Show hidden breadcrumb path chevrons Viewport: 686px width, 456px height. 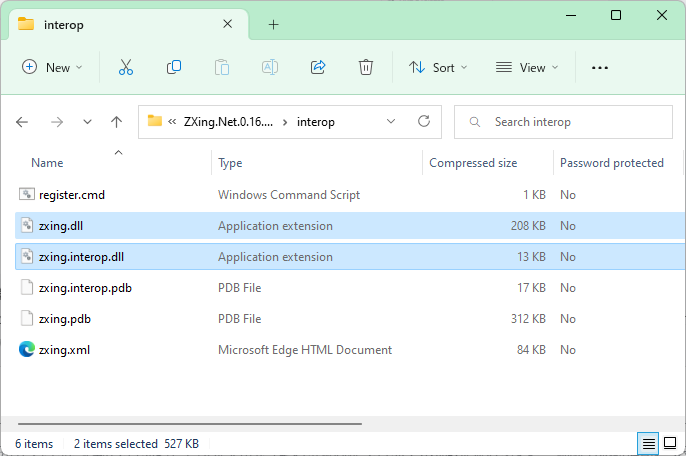coord(172,122)
